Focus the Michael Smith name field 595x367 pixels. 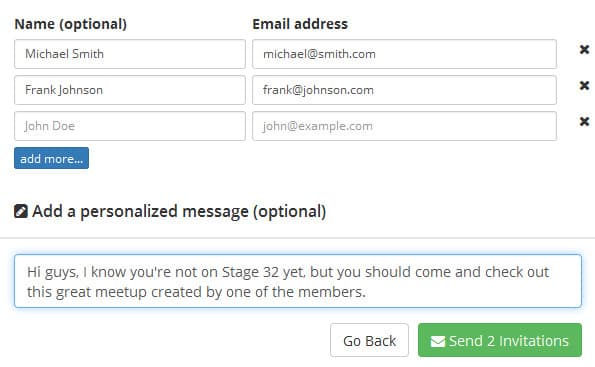click(x=130, y=54)
